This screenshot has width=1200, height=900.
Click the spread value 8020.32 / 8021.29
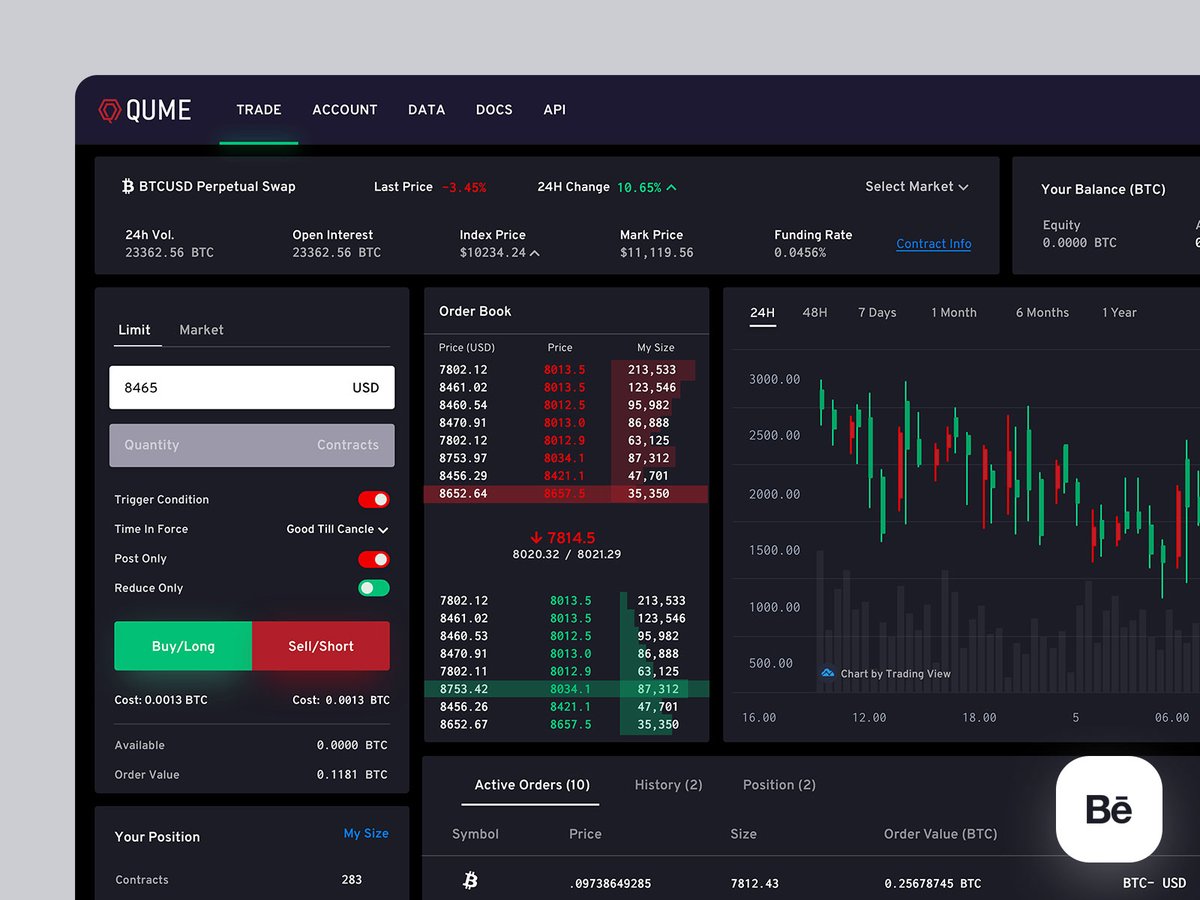(566, 554)
